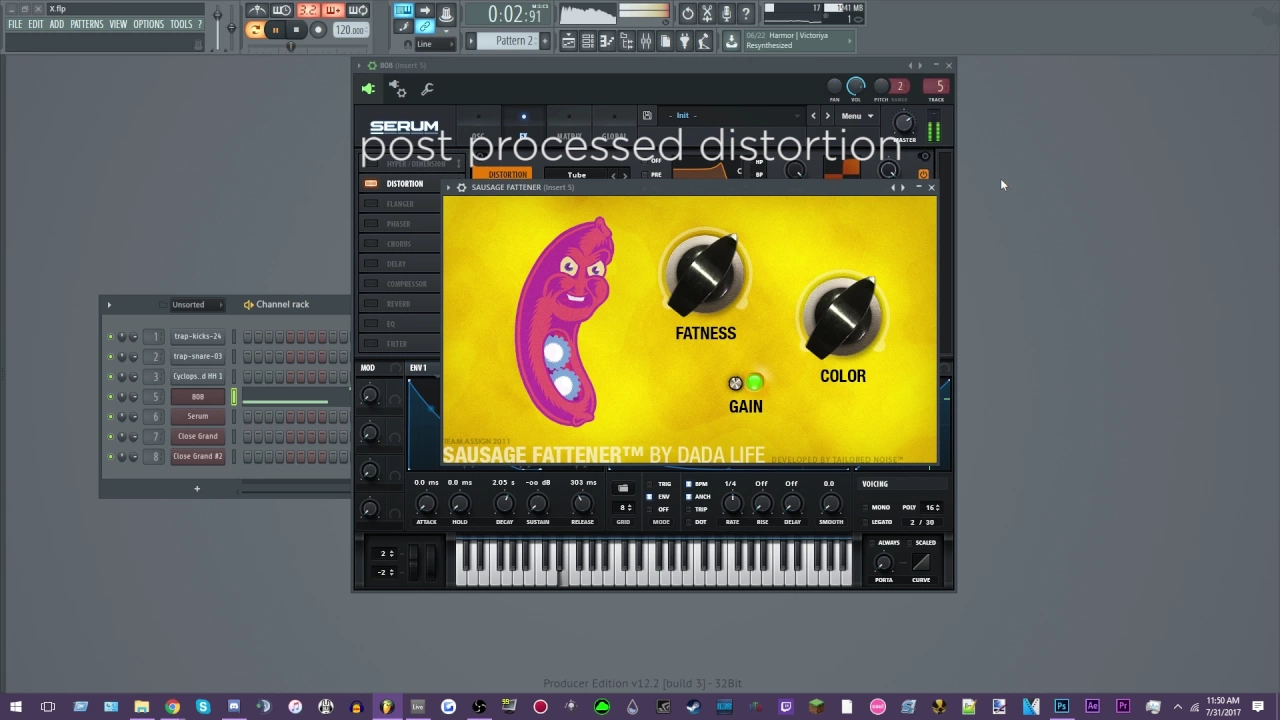Select the trap-snare-03 channel button
1280x720 pixels.
tap(197, 357)
